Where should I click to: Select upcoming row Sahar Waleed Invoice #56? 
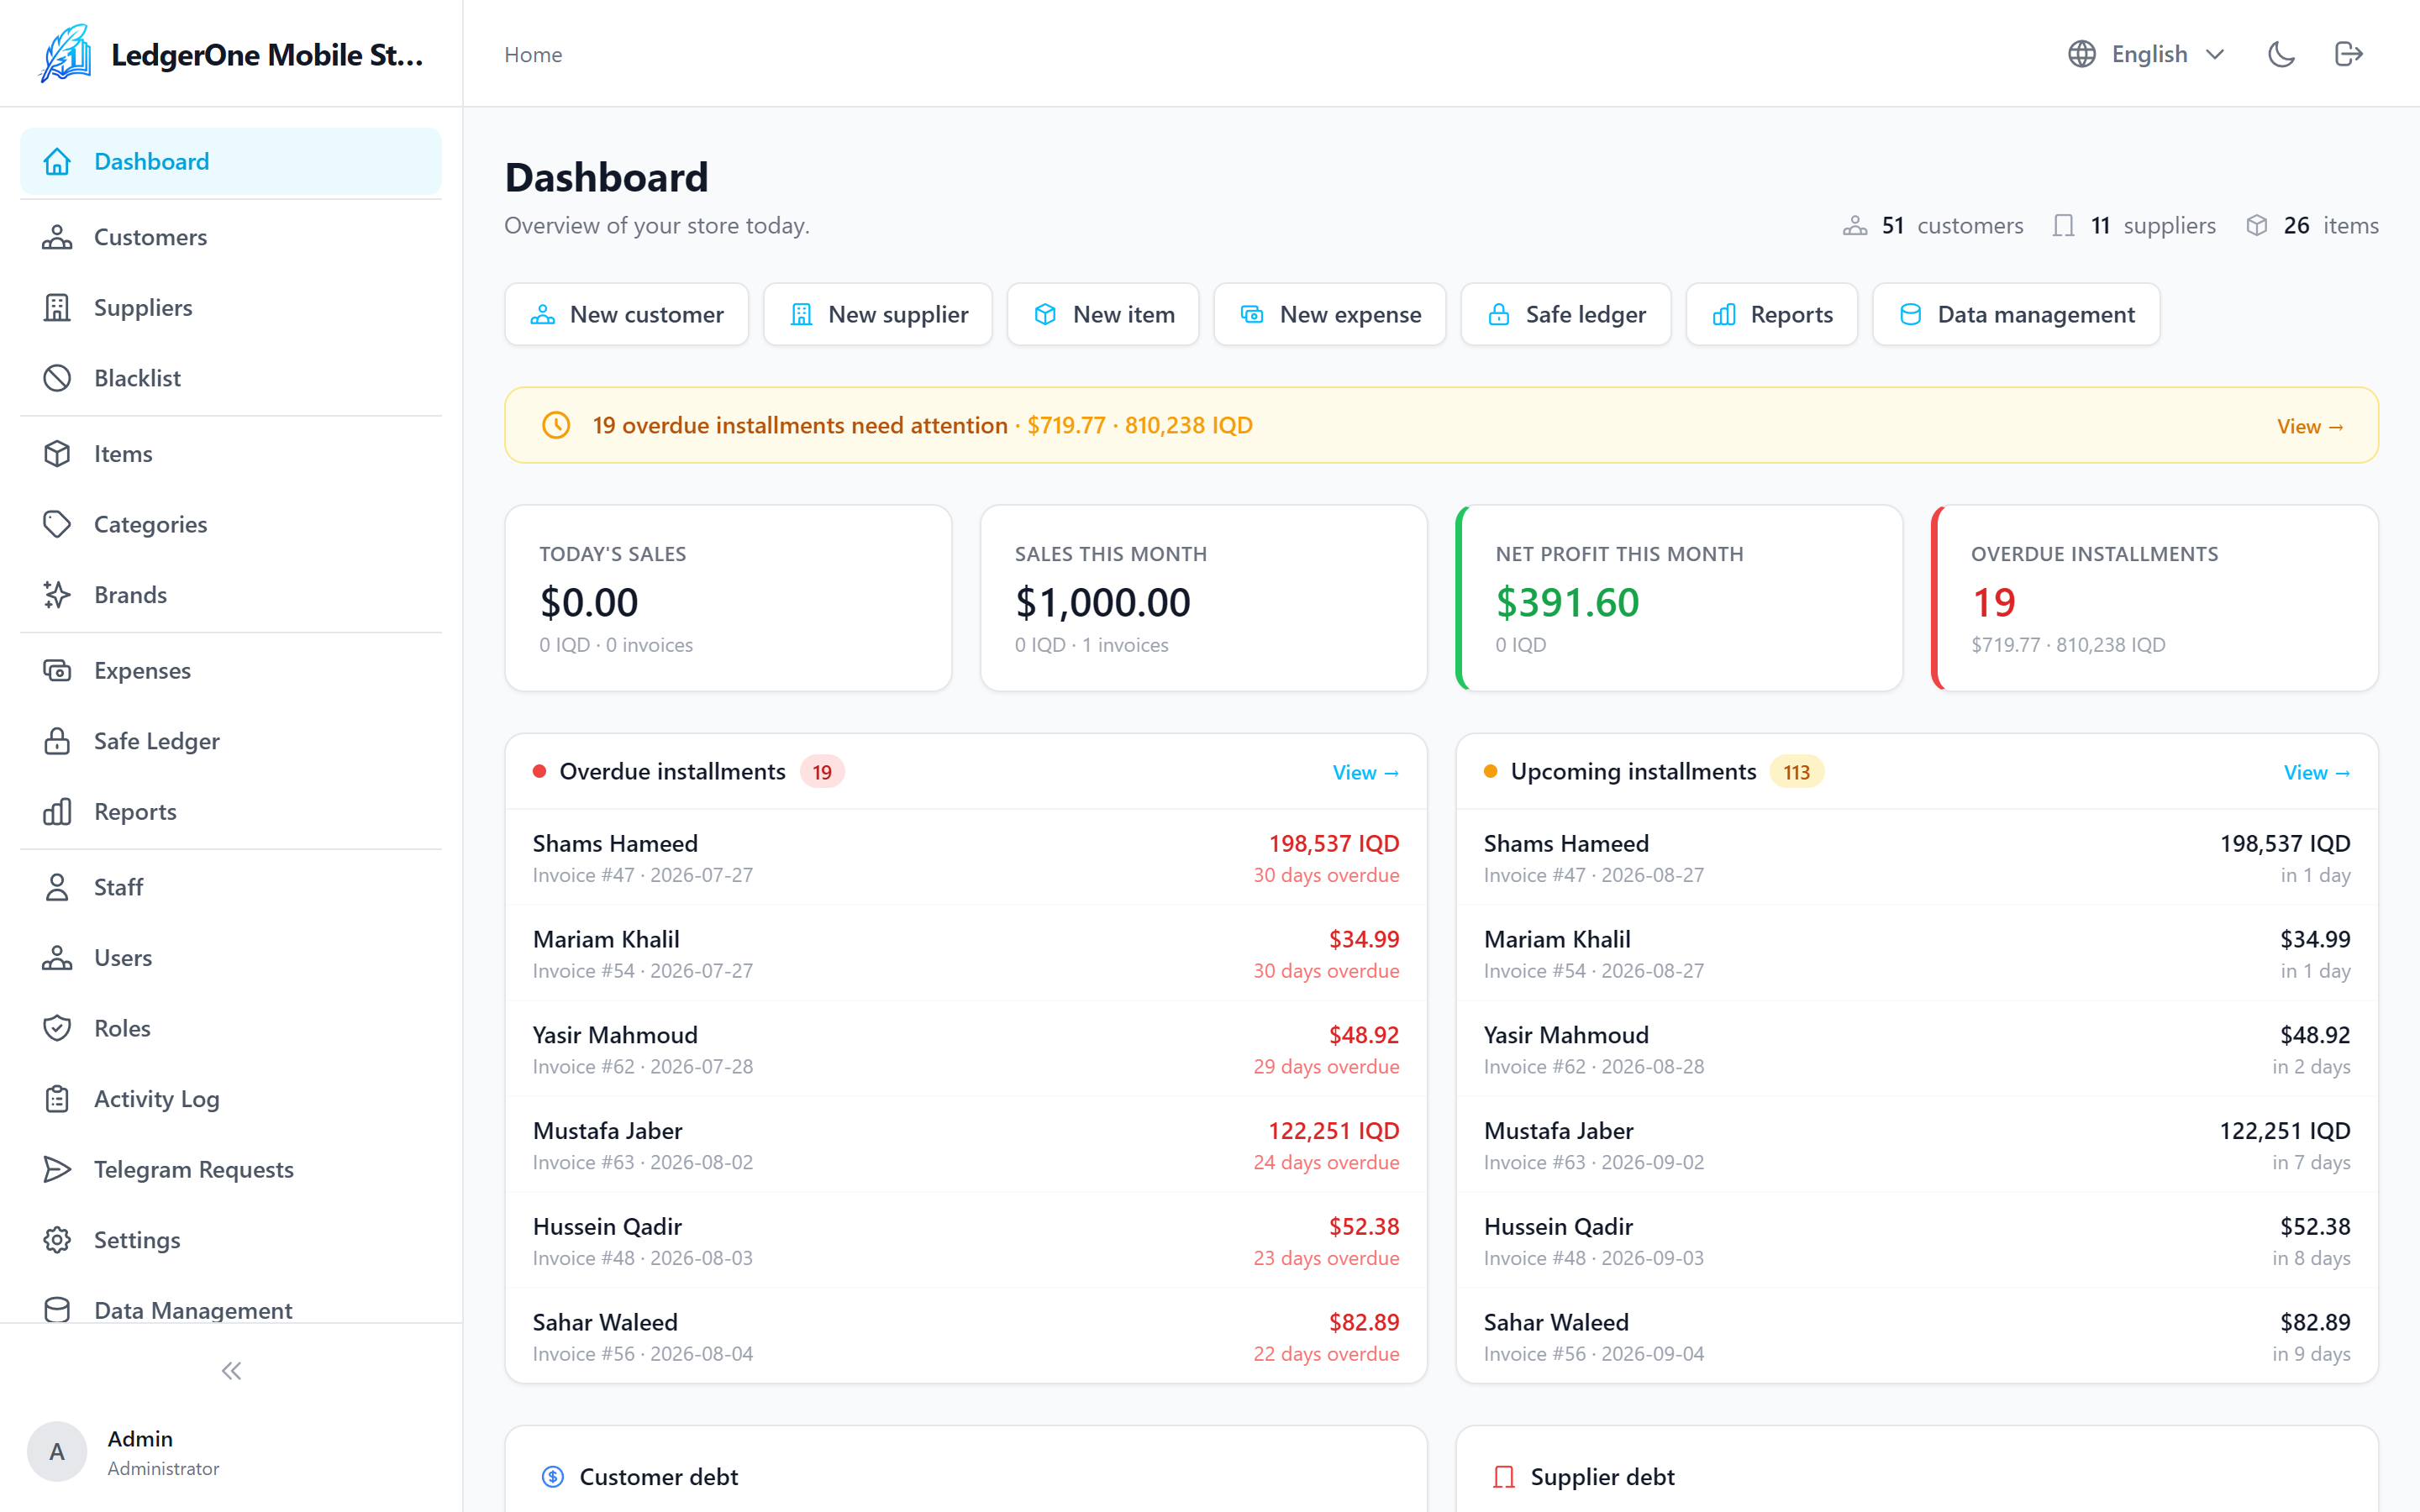pyautogui.click(x=1917, y=1337)
